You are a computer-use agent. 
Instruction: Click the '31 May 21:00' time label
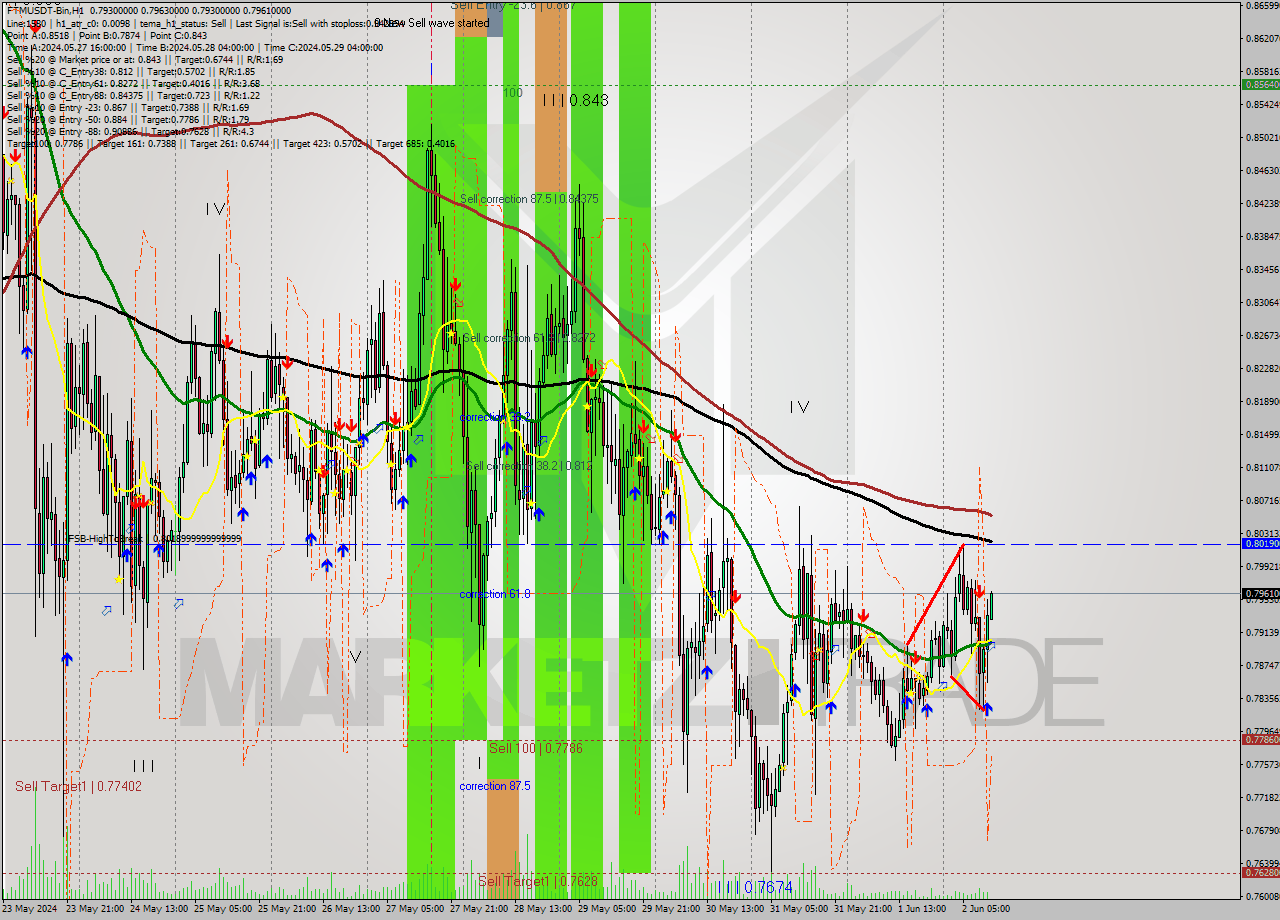[x=865, y=909]
